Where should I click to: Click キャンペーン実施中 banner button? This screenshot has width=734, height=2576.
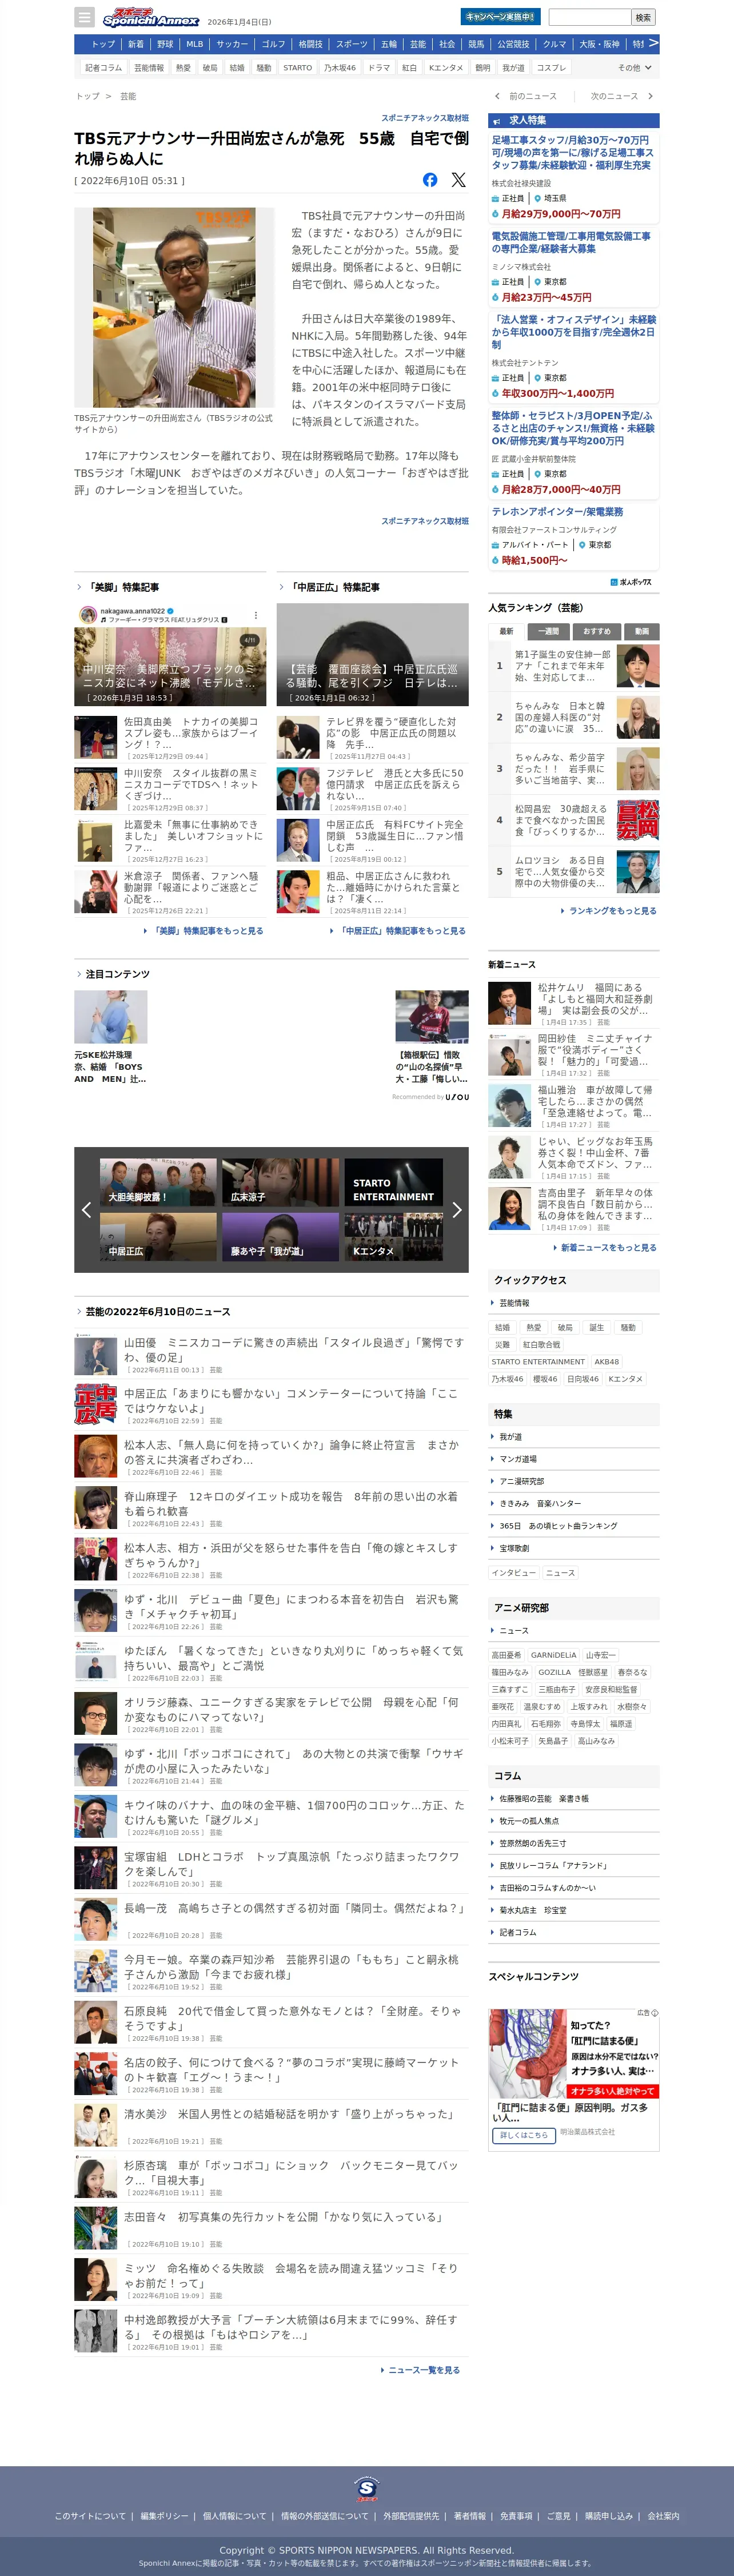[x=501, y=16]
